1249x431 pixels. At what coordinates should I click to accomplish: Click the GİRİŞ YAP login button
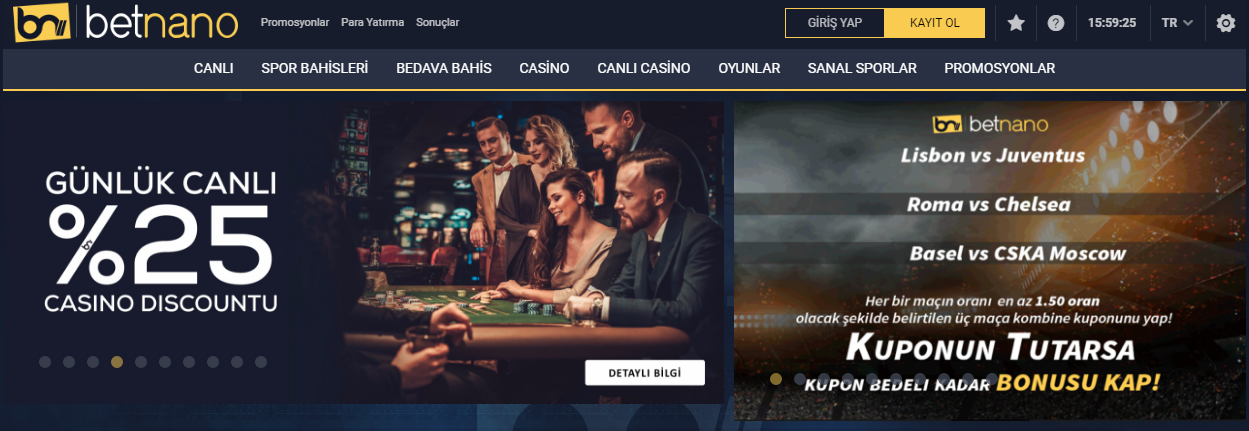835,23
